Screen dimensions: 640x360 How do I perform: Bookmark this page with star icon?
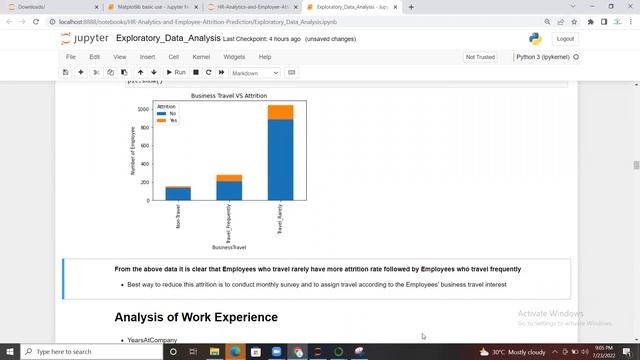click(x=574, y=22)
